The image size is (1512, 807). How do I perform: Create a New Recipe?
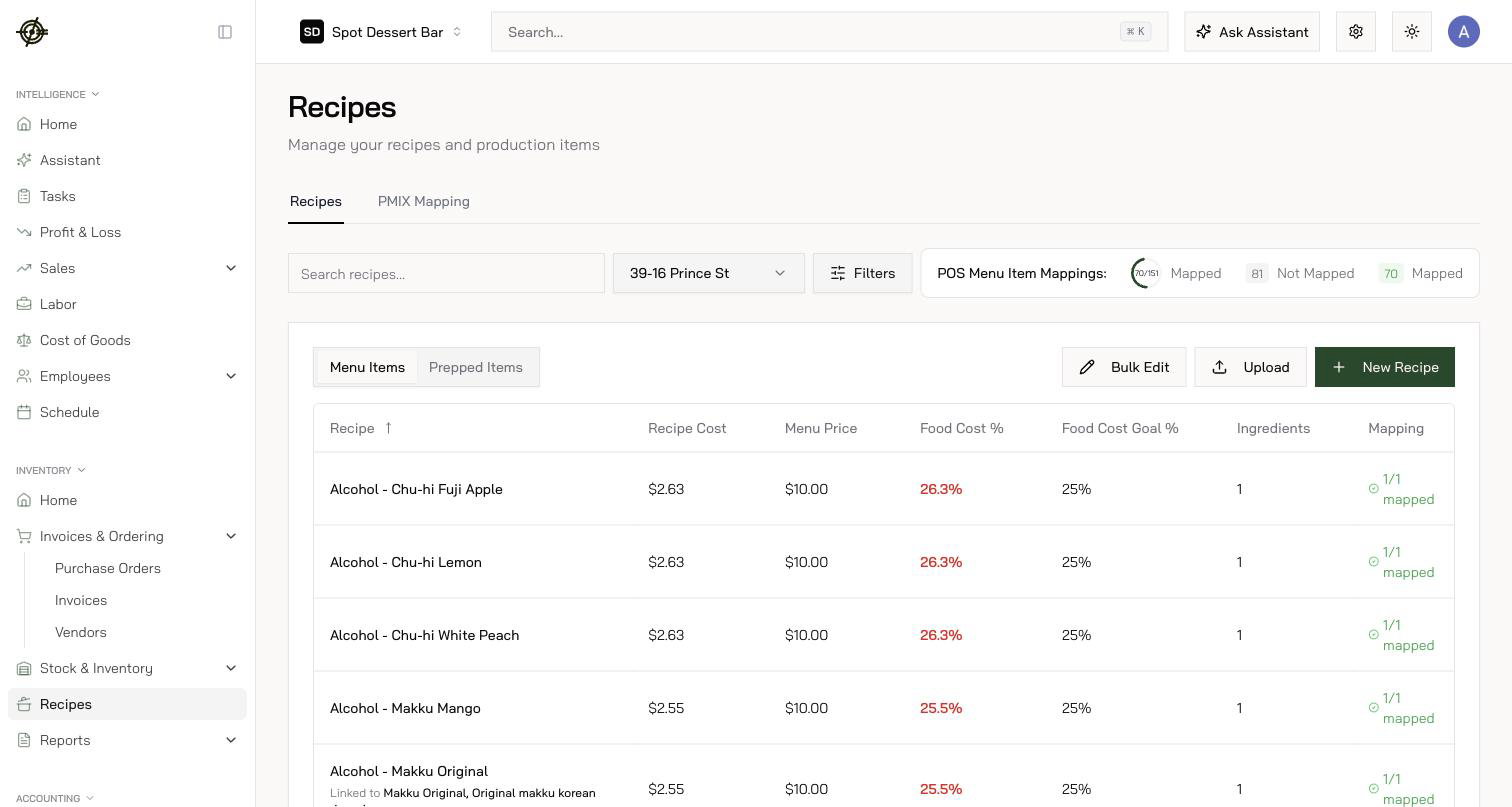(1385, 367)
